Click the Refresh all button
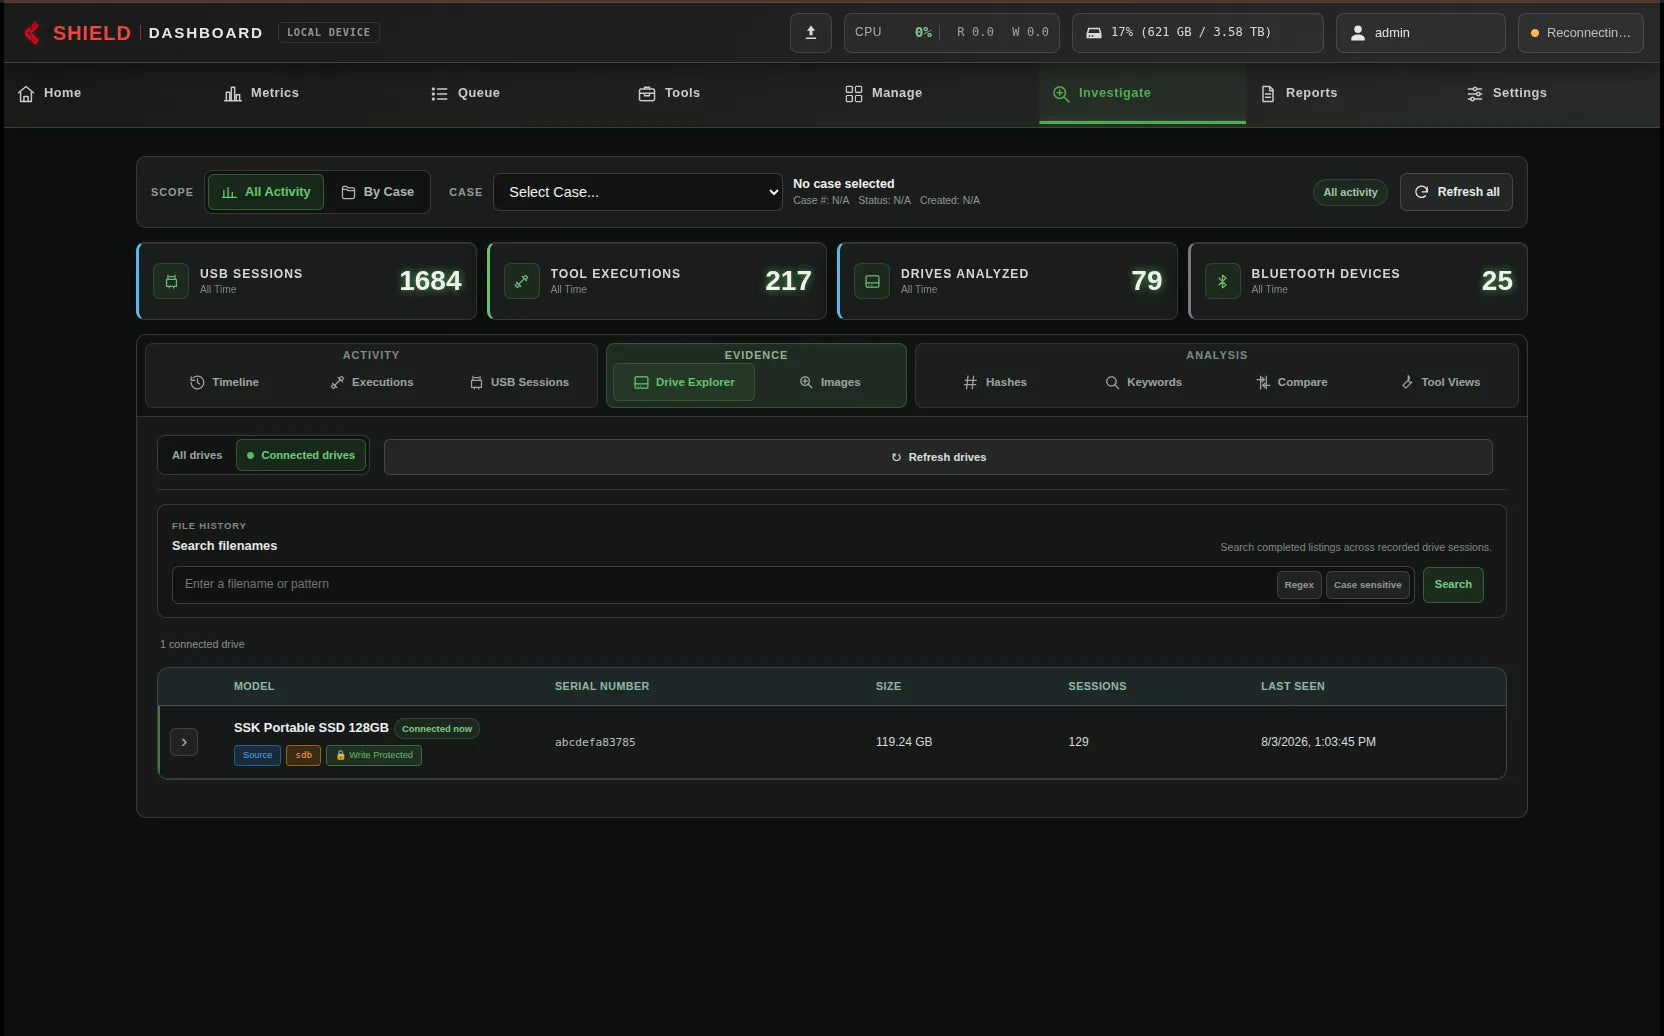Viewport: 1664px width, 1036px height. point(1456,192)
